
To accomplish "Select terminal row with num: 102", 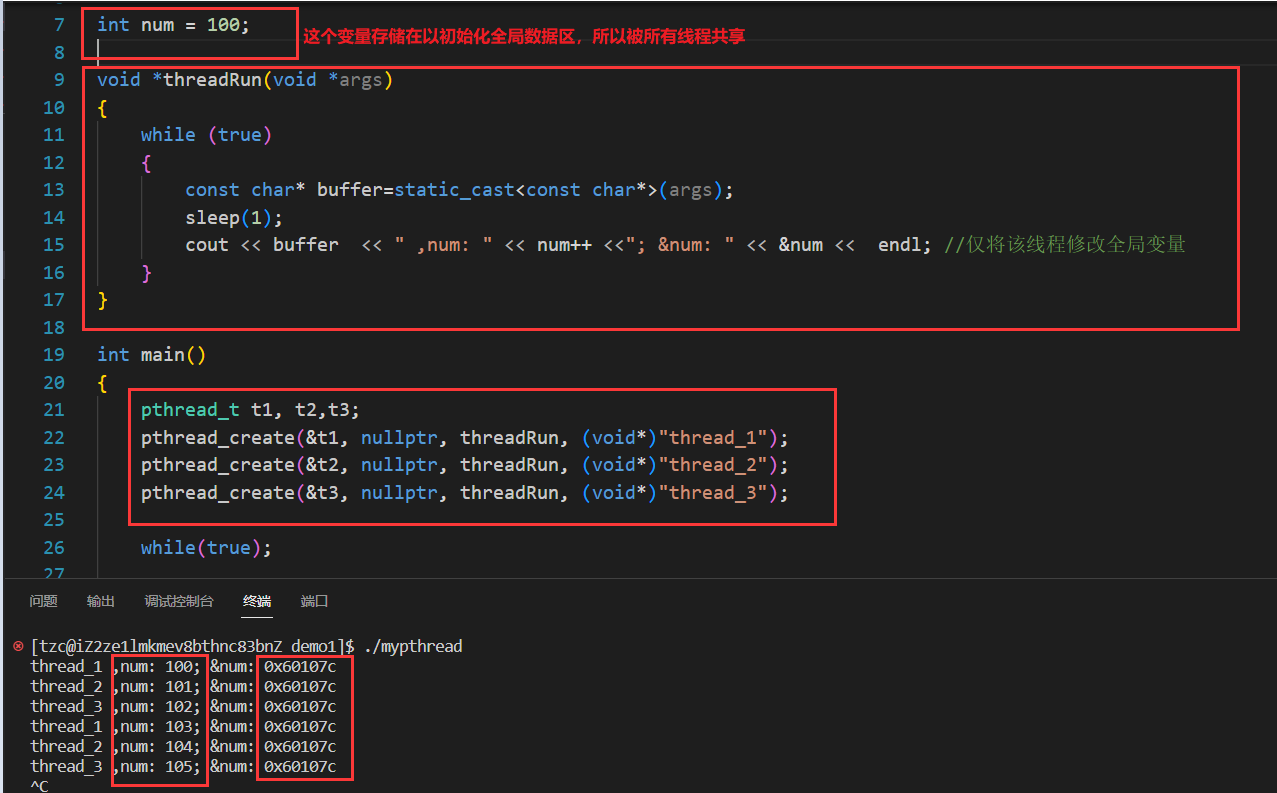I will (x=183, y=706).
